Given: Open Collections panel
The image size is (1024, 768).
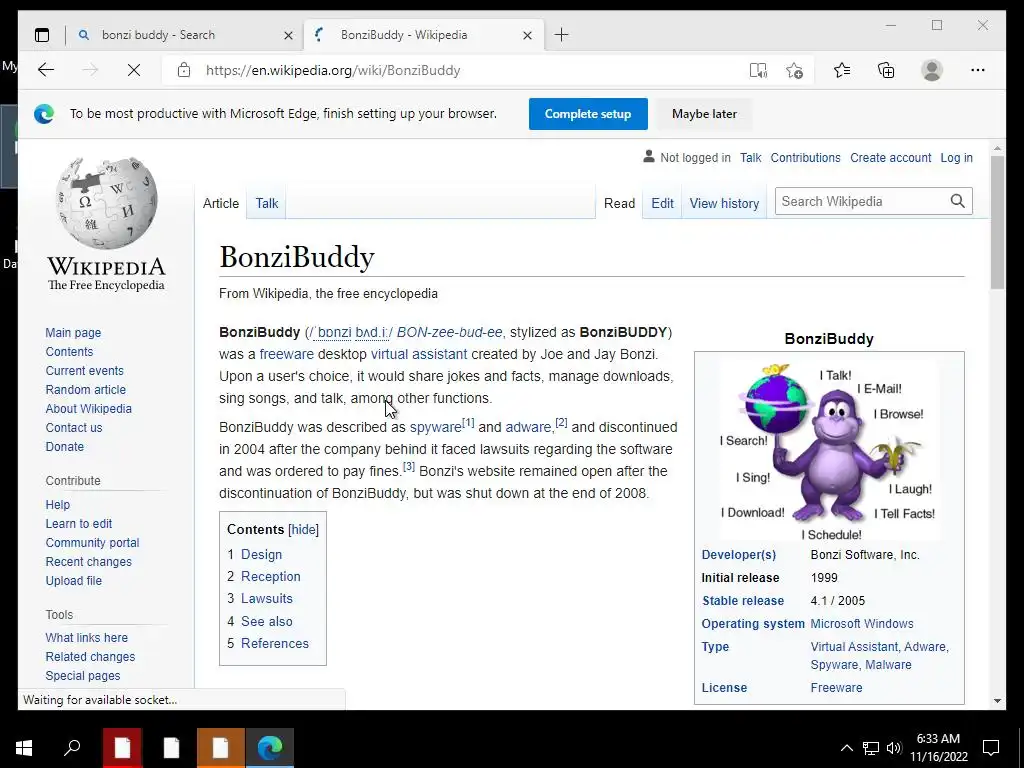Looking at the screenshot, I should [x=886, y=70].
